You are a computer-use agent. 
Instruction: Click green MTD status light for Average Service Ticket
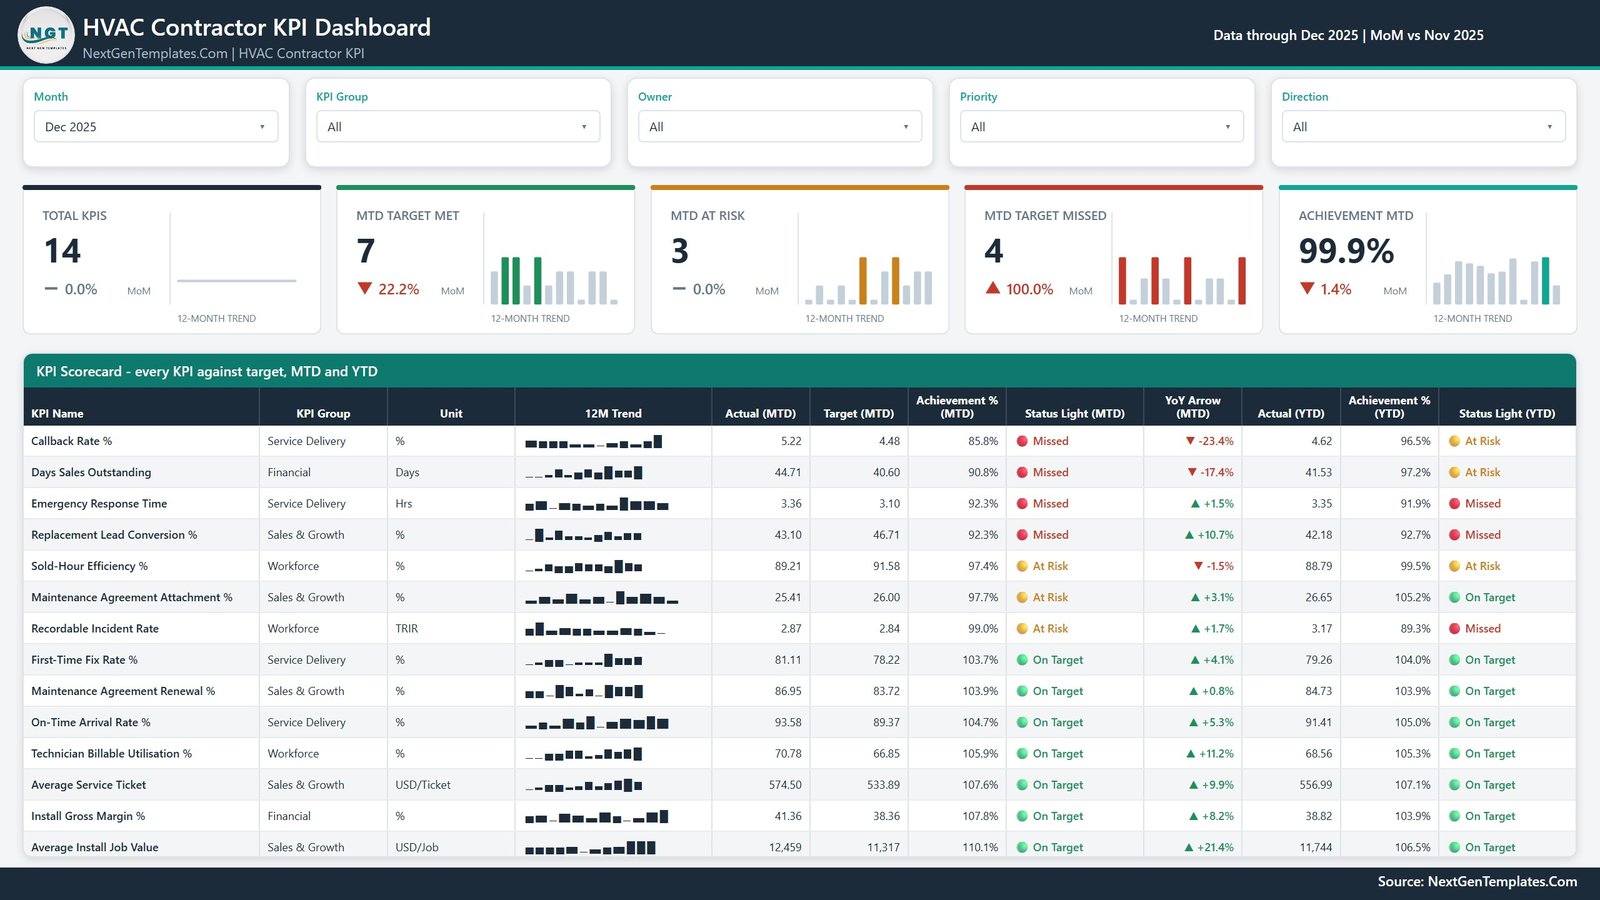pos(1023,785)
